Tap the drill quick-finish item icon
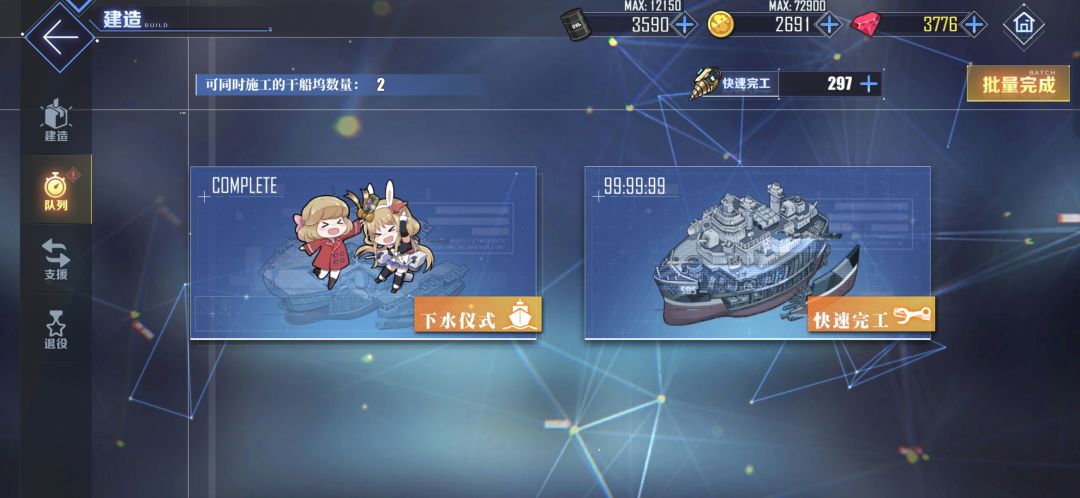The width and height of the screenshot is (1080, 498). click(x=705, y=84)
